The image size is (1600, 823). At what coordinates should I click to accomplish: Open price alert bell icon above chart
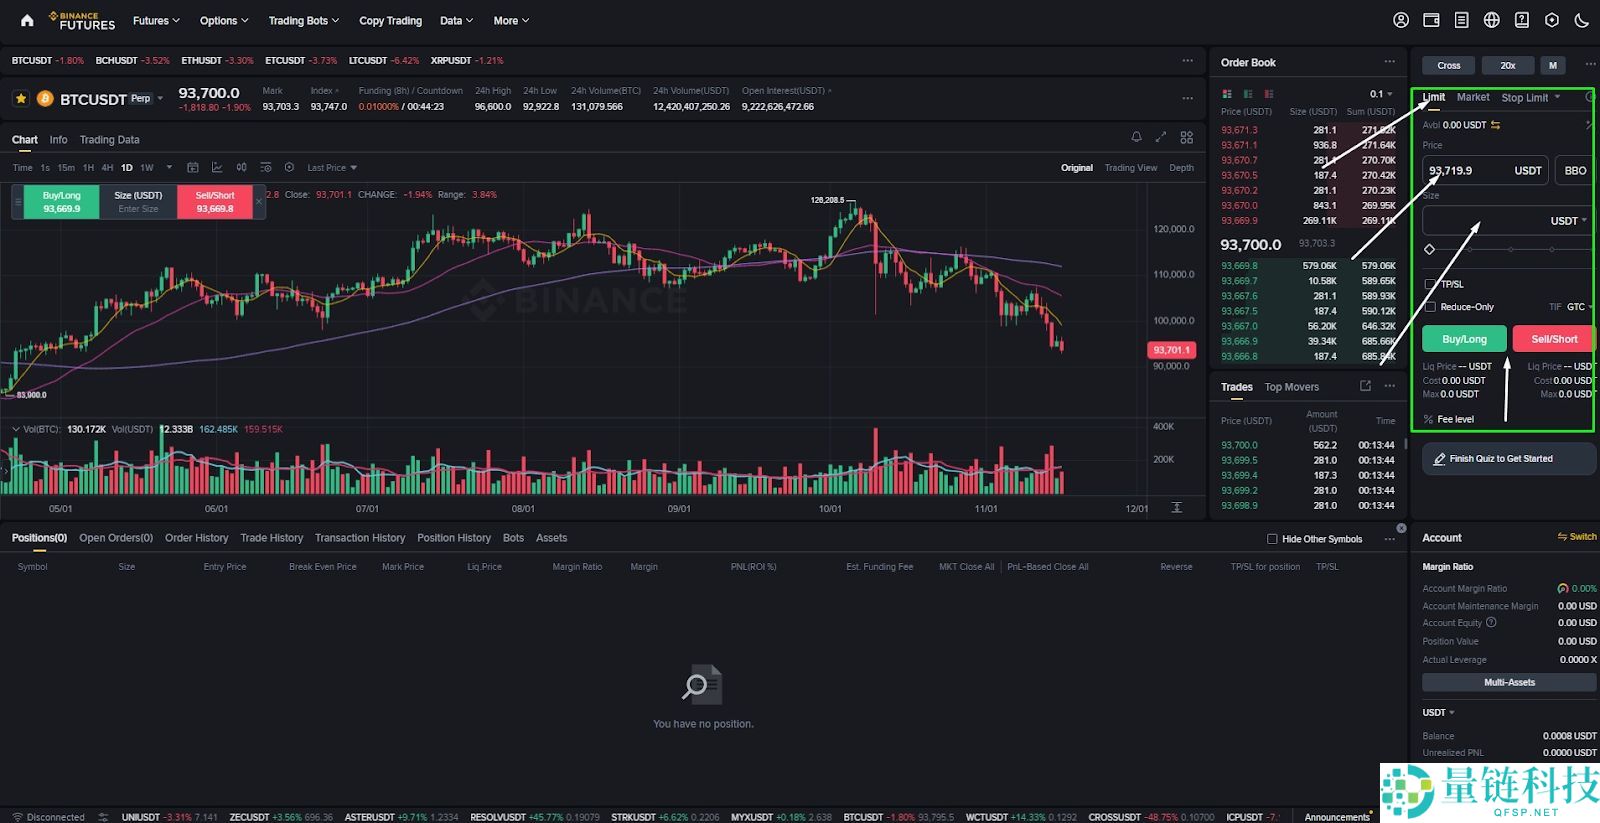1136,137
